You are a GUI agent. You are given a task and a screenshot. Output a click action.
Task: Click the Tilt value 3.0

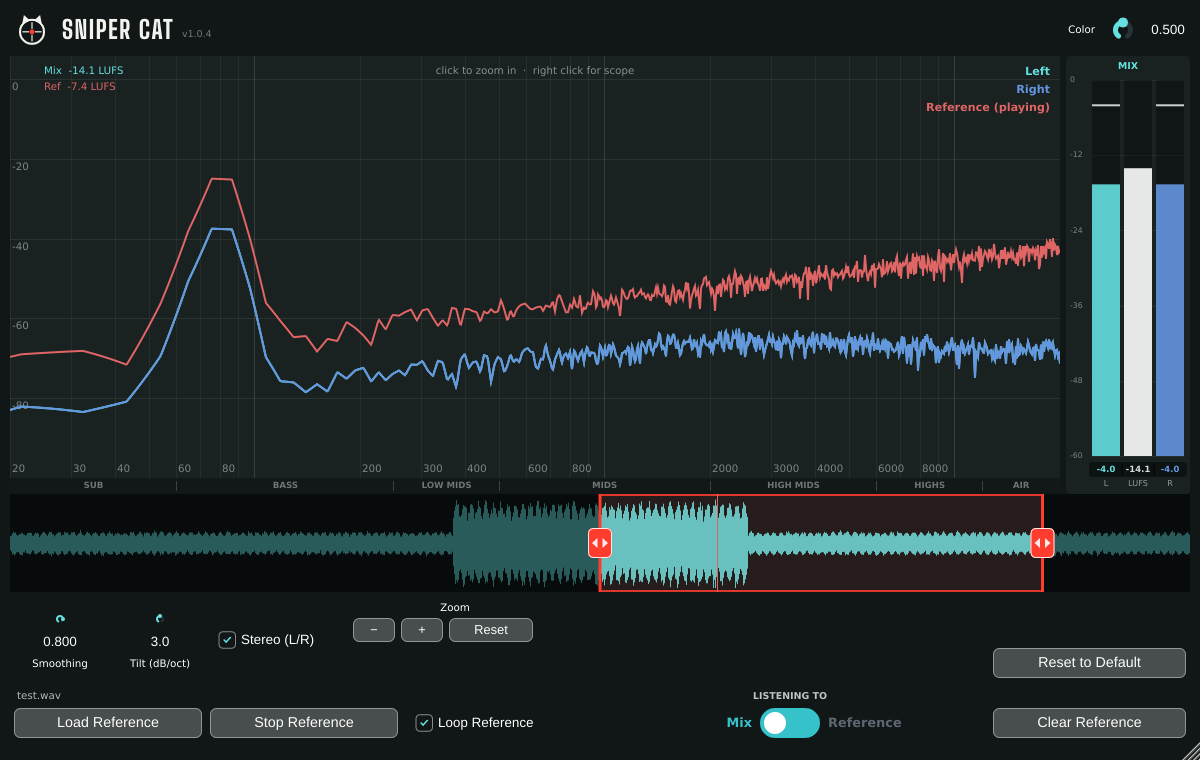[160, 642]
